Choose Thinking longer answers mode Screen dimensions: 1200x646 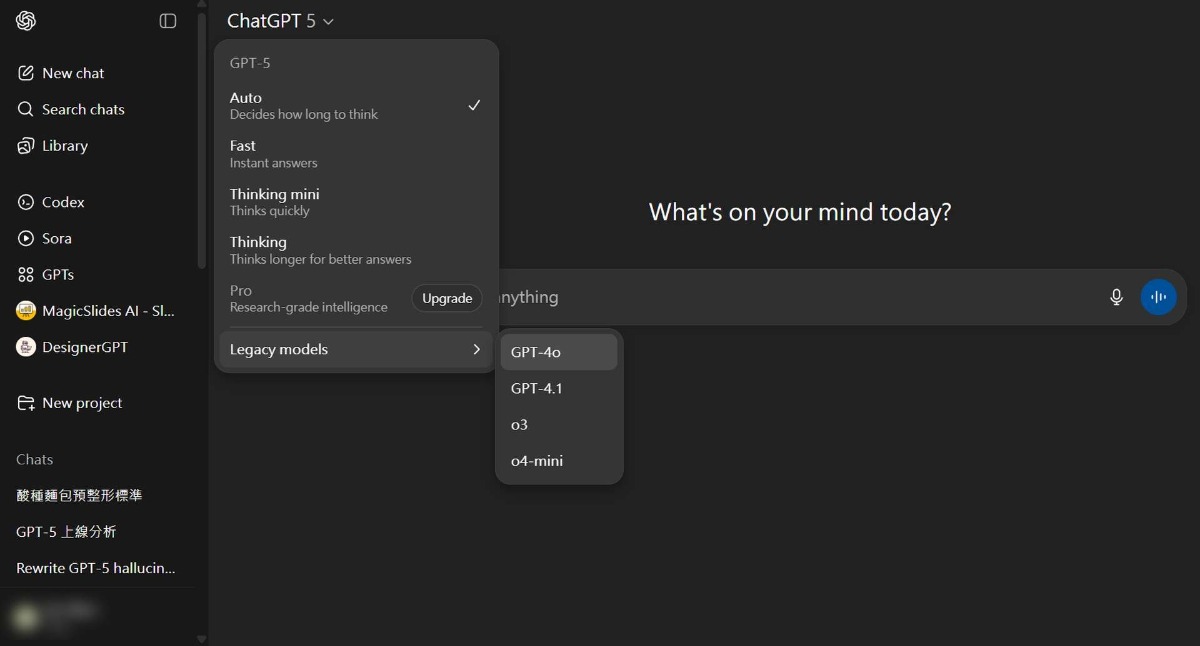pyautogui.click(x=356, y=250)
